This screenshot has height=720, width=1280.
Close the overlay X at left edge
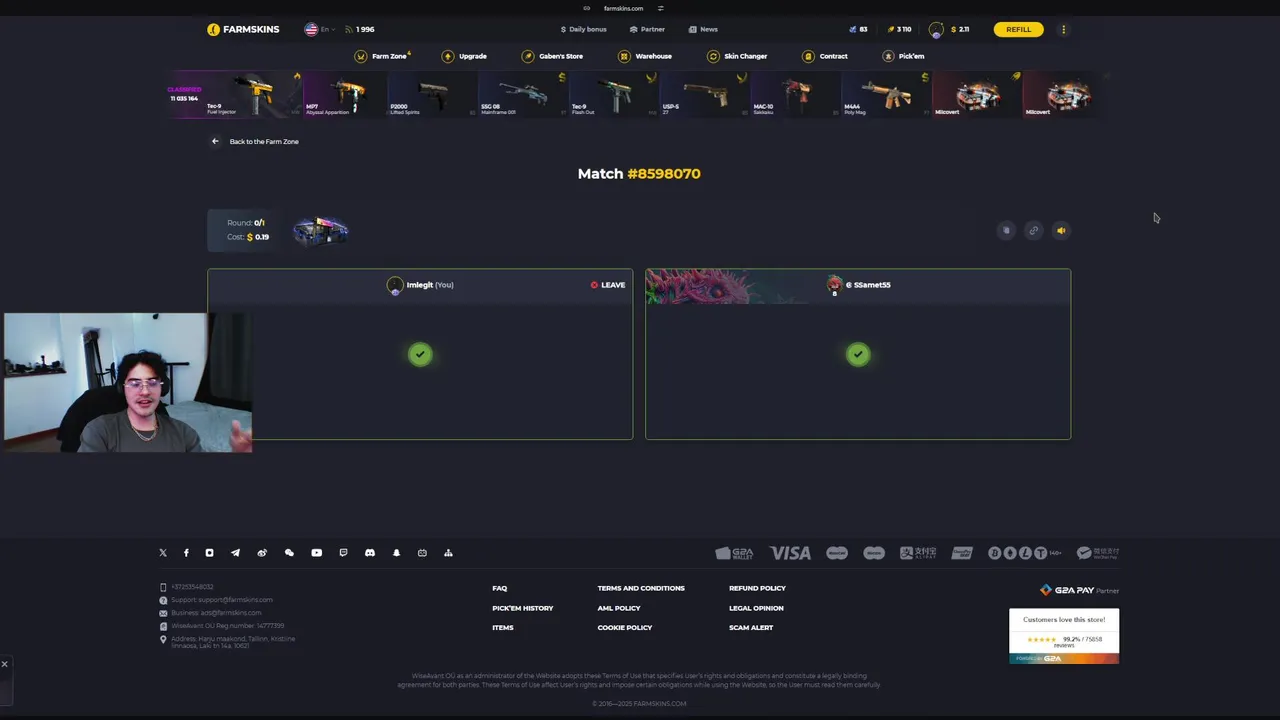4,664
